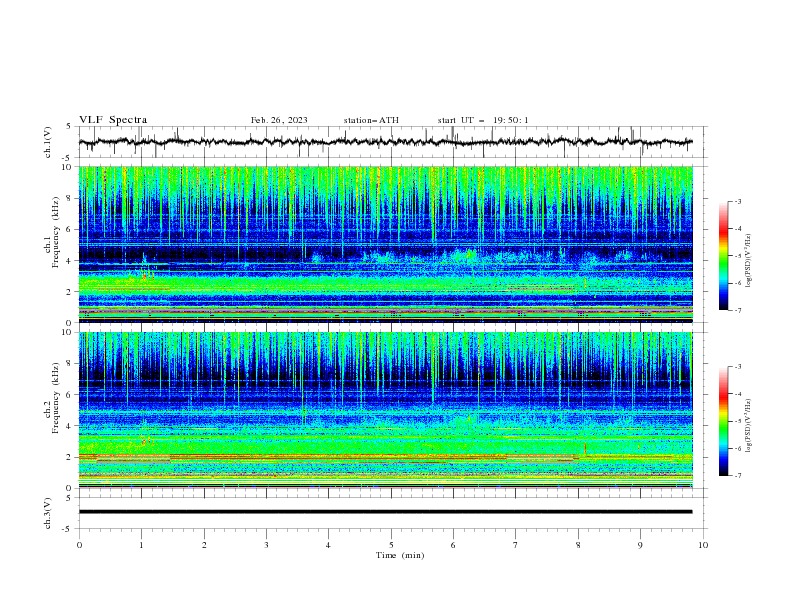Select the ch.1 colorbar "log(PSD)(V²/Hz)" label
792x612 pixels.
(x=749, y=261)
